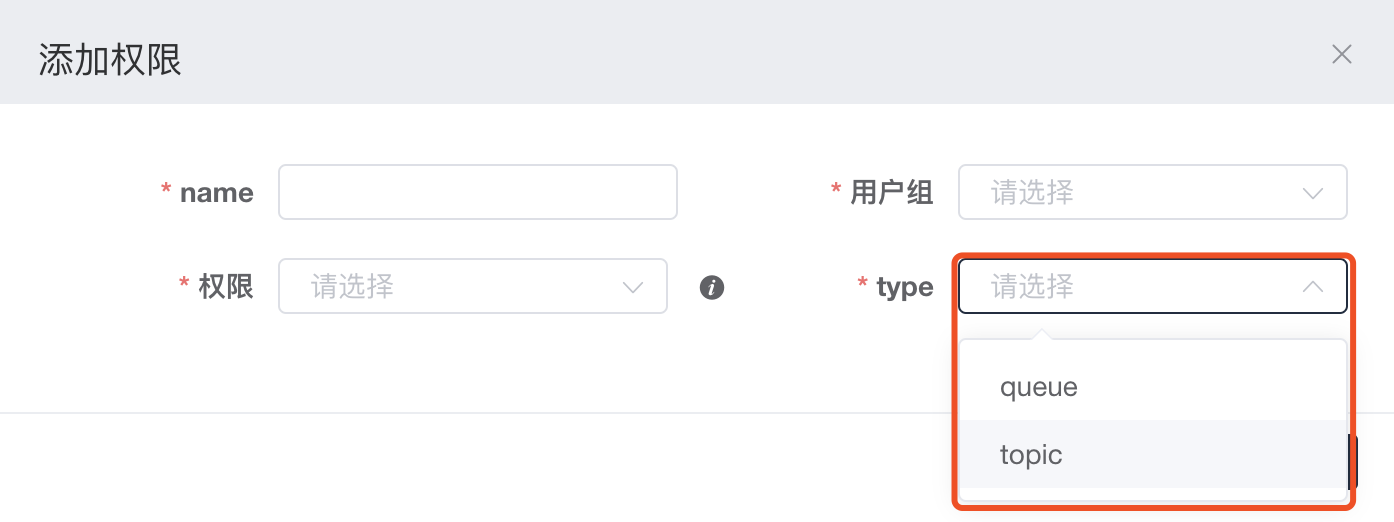Click the 权限 field label
This screenshot has width=1394, height=522.
225,288
